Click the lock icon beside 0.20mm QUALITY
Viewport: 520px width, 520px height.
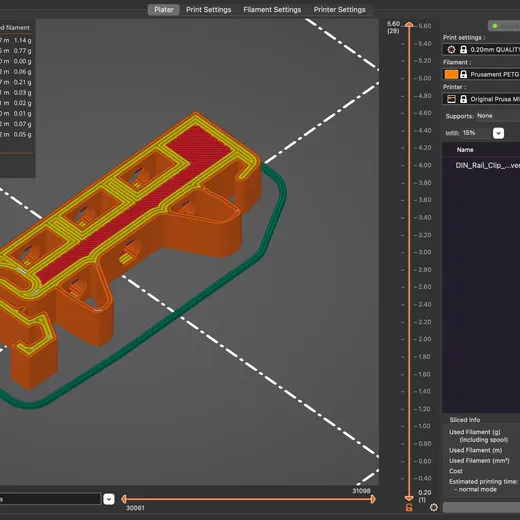pyautogui.click(x=463, y=50)
